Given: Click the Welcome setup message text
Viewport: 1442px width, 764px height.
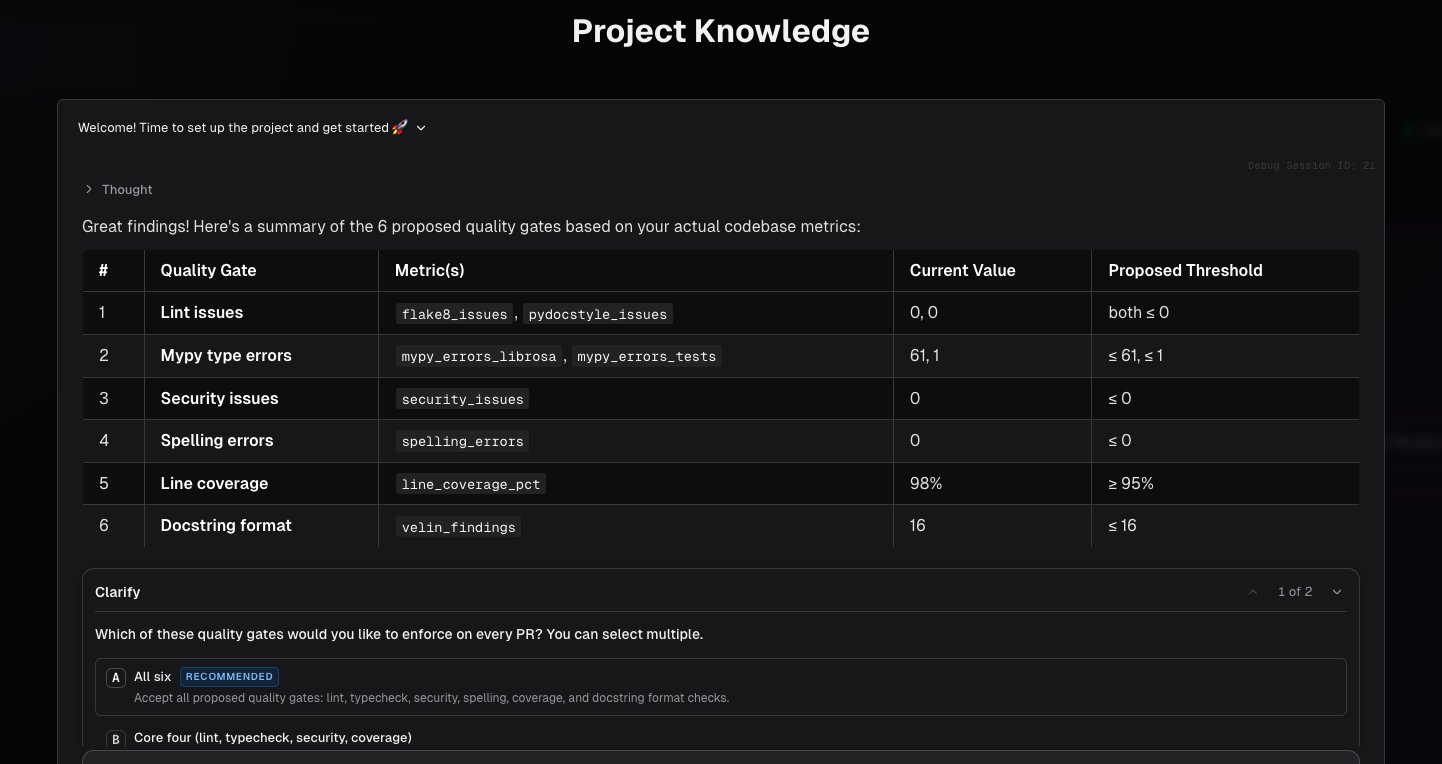Looking at the screenshot, I should point(242,128).
